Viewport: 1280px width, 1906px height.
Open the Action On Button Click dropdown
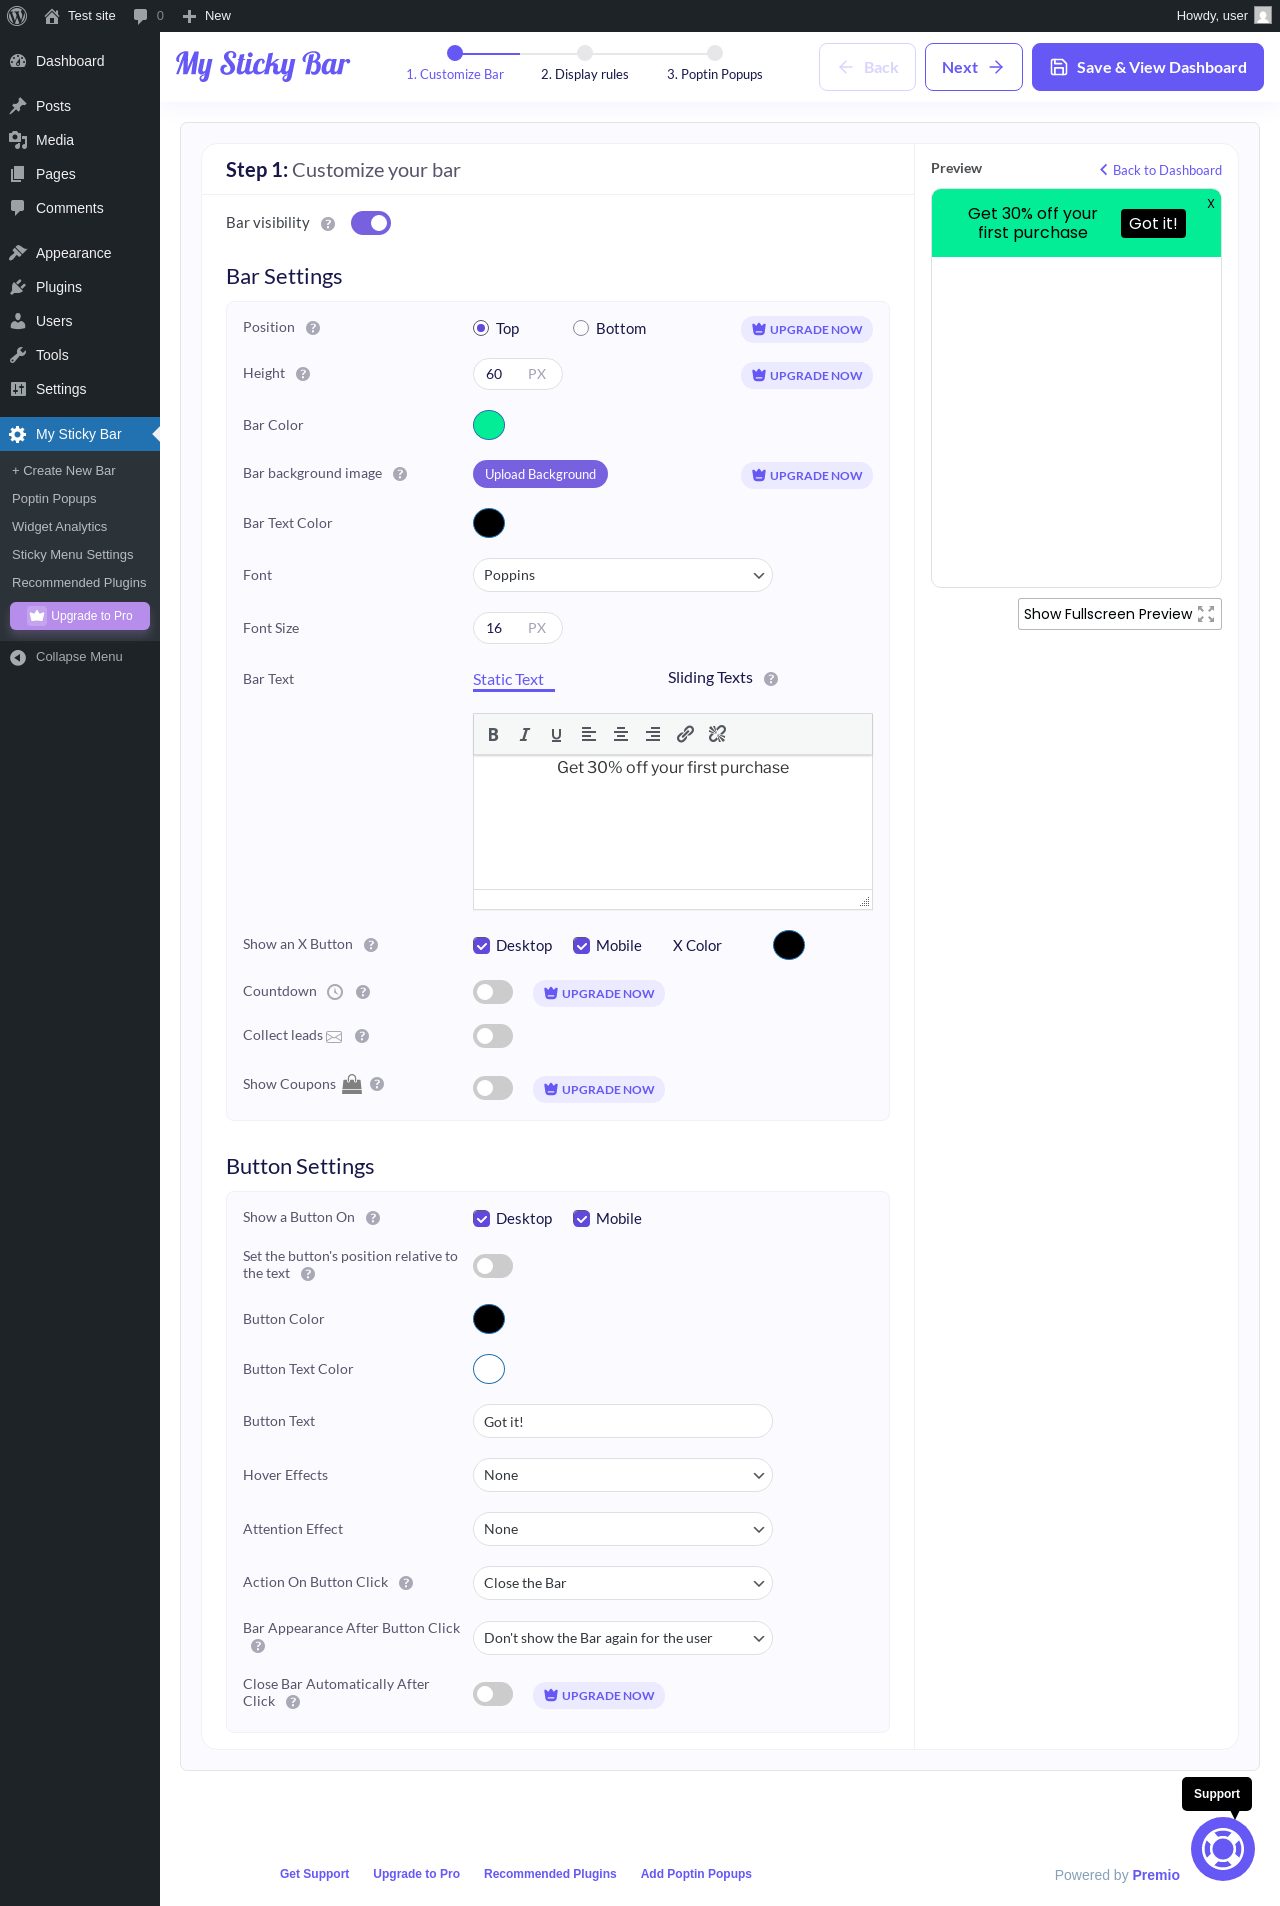[623, 1583]
